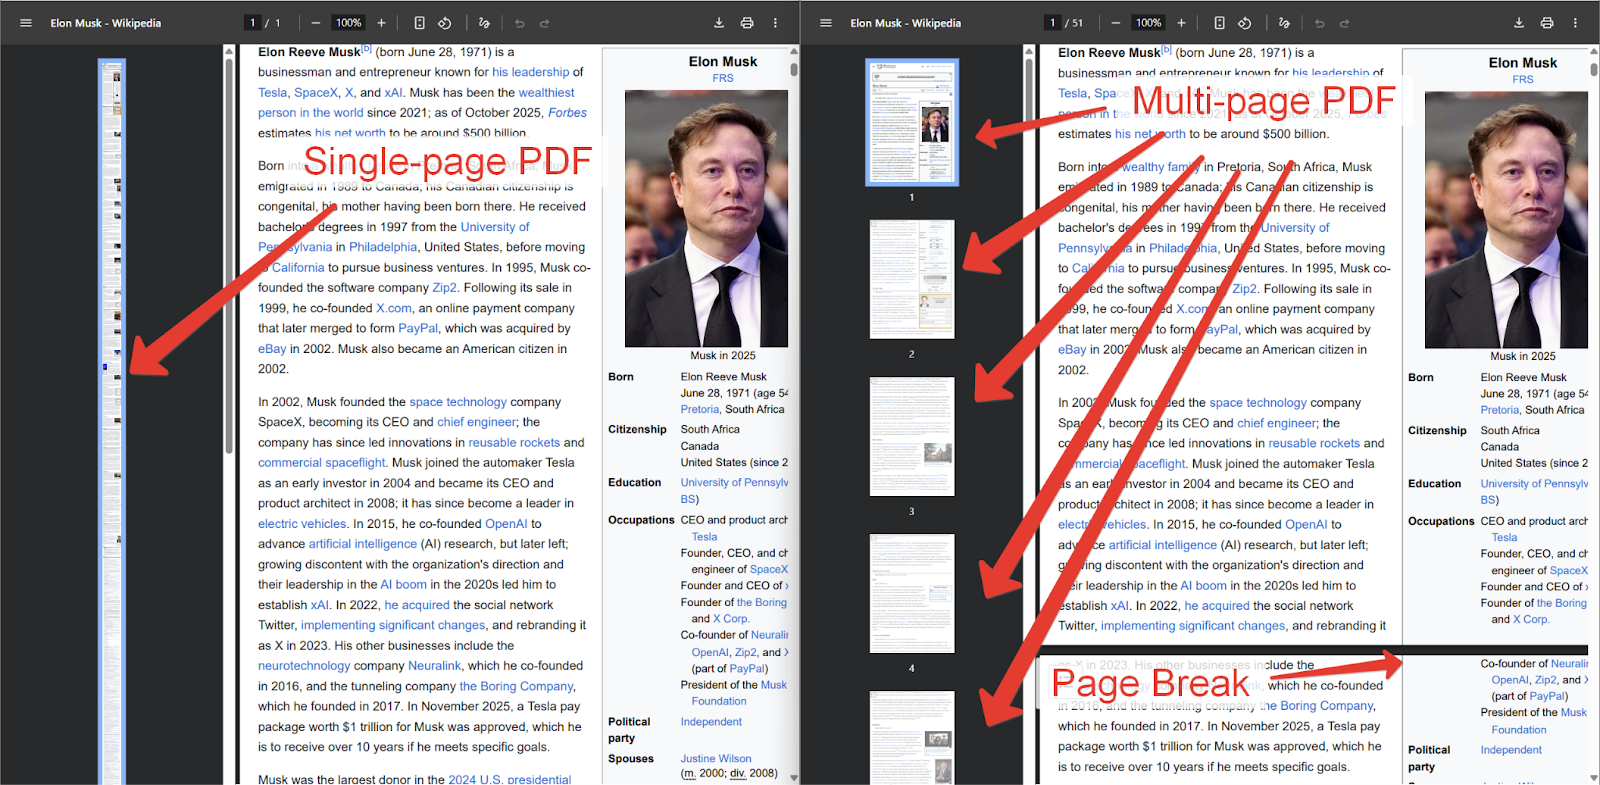Open 'reusable rockets' link in right document
The image size is (1600, 785).
tap(1314, 443)
